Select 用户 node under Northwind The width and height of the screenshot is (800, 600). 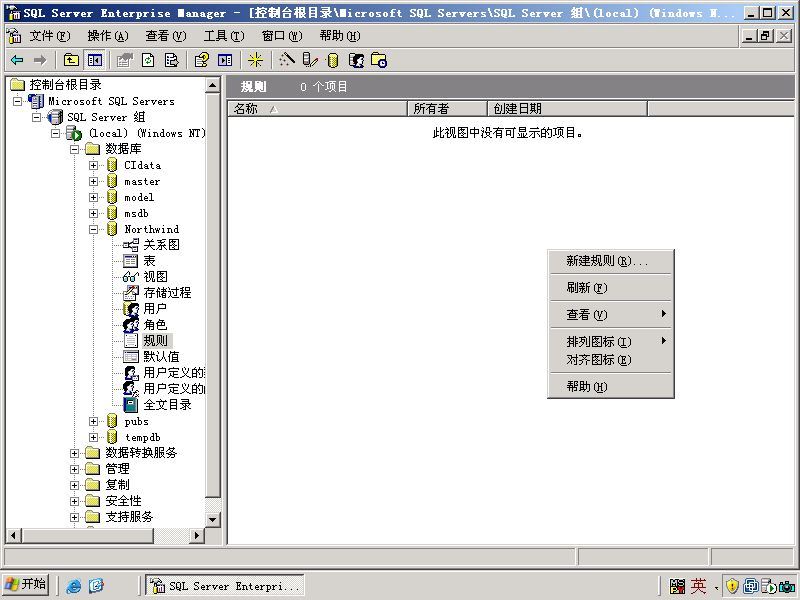tap(155, 309)
